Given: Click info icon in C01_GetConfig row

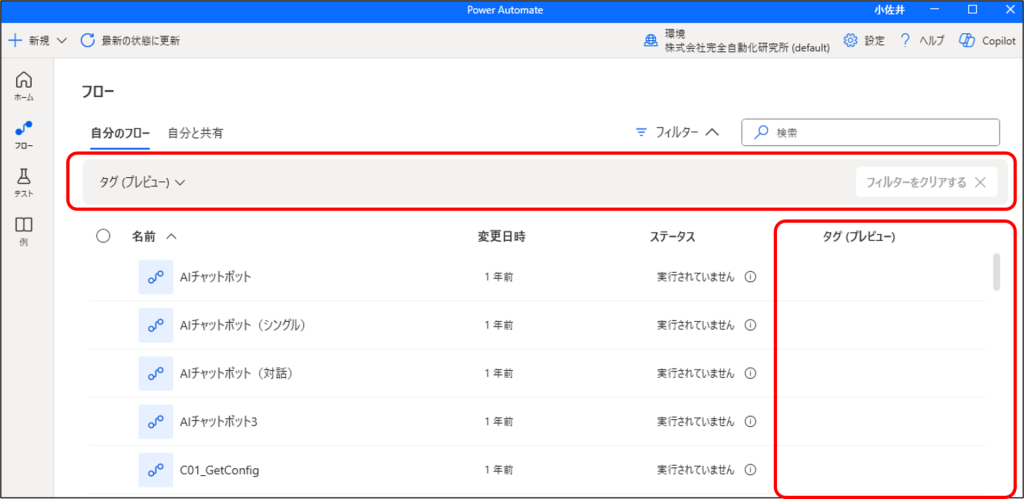Looking at the screenshot, I should click(750, 470).
